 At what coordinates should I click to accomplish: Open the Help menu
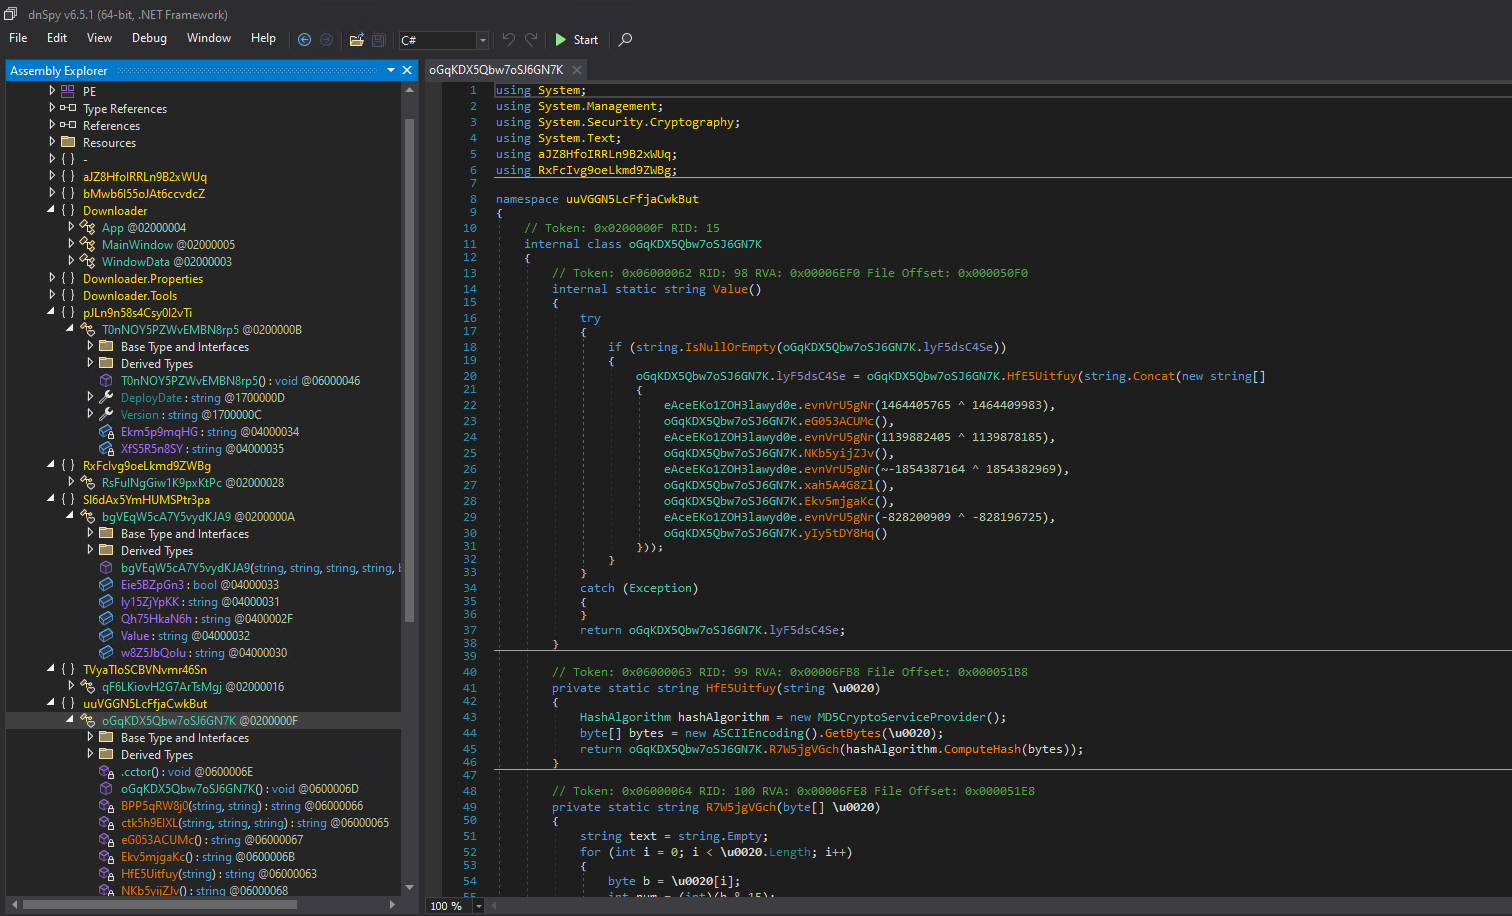pos(263,38)
